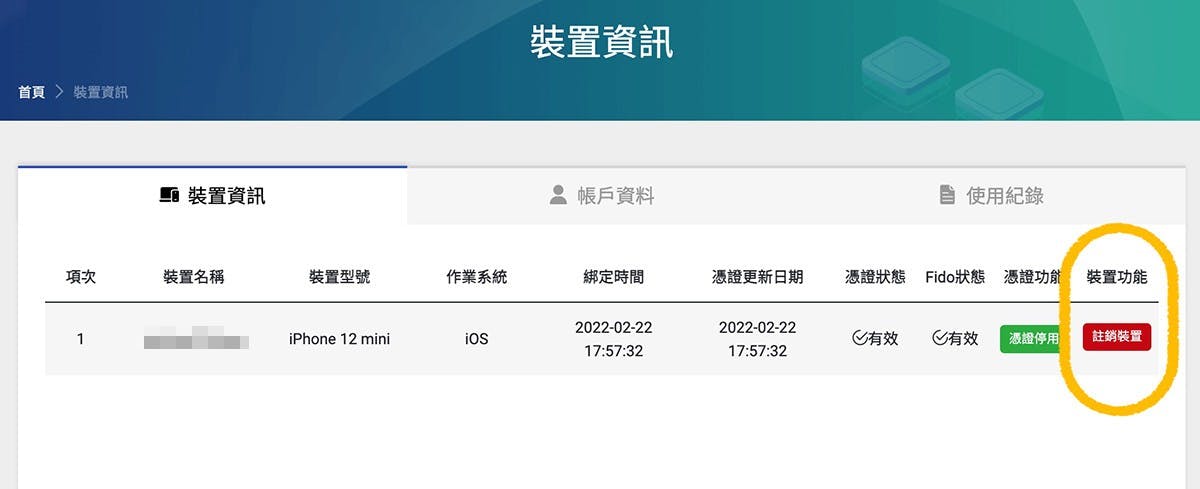The height and width of the screenshot is (489, 1200).
Task: Click the green 憑證停用 button
Action: (x=1030, y=338)
